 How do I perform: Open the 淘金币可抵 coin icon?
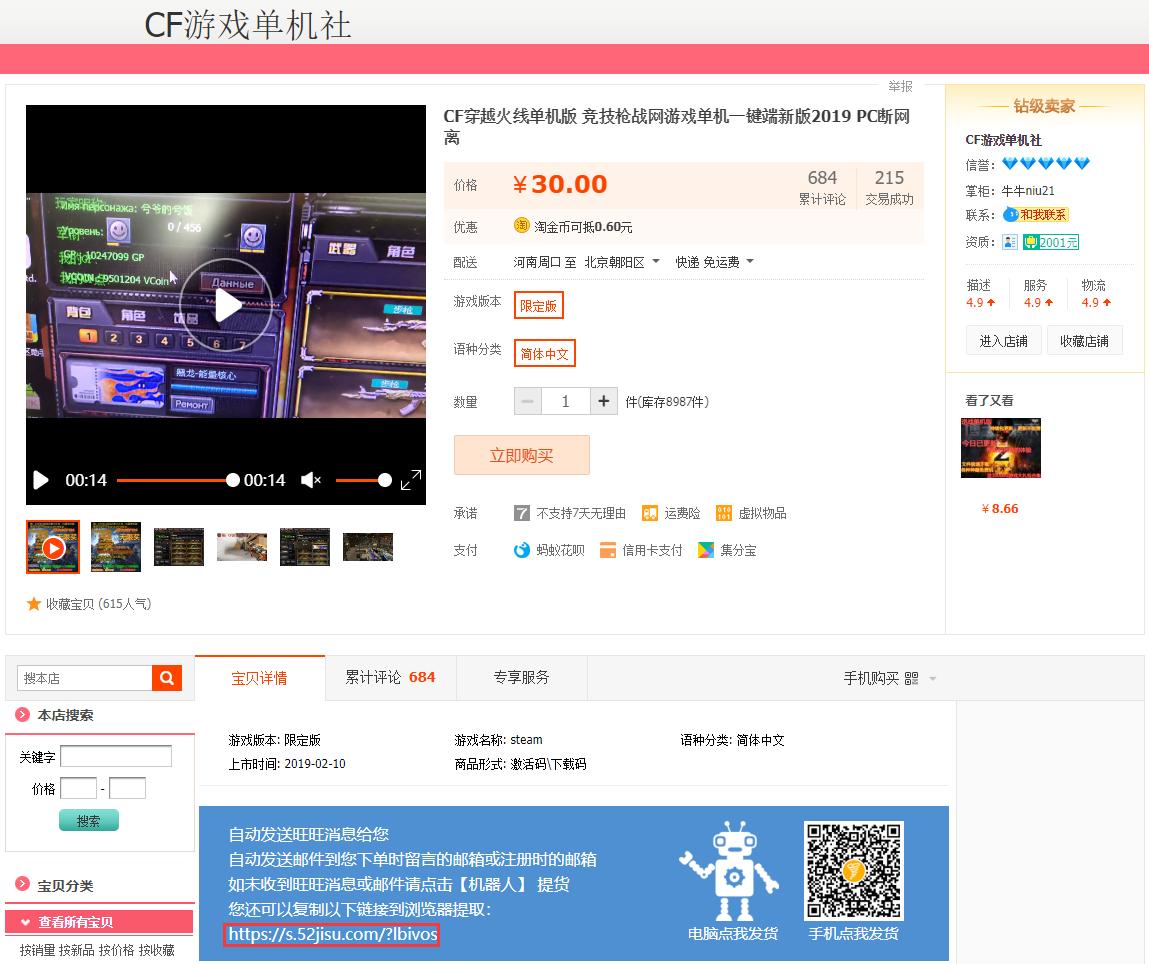521,226
